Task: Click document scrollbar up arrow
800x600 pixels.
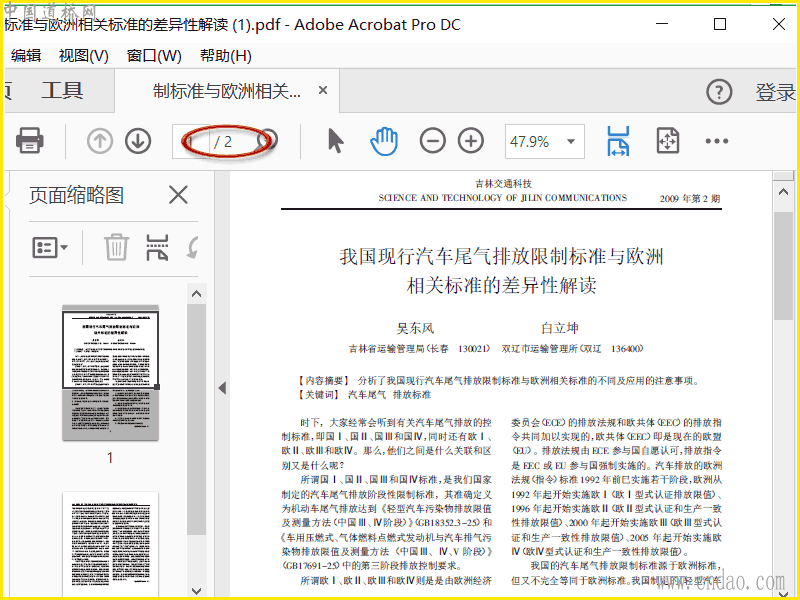Action: click(783, 192)
